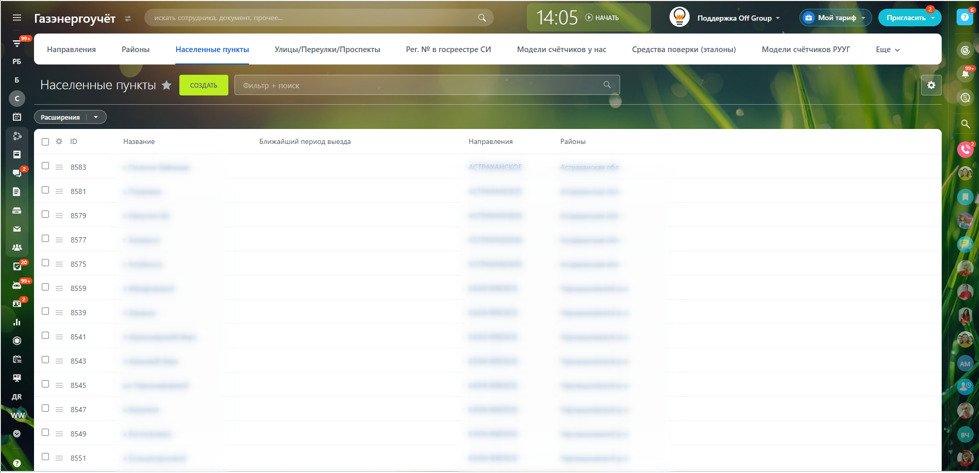Image resolution: width=979 pixels, height=473 pixels.
Task: Open notifications bell in right panel
Action: (x=965, y=74)
